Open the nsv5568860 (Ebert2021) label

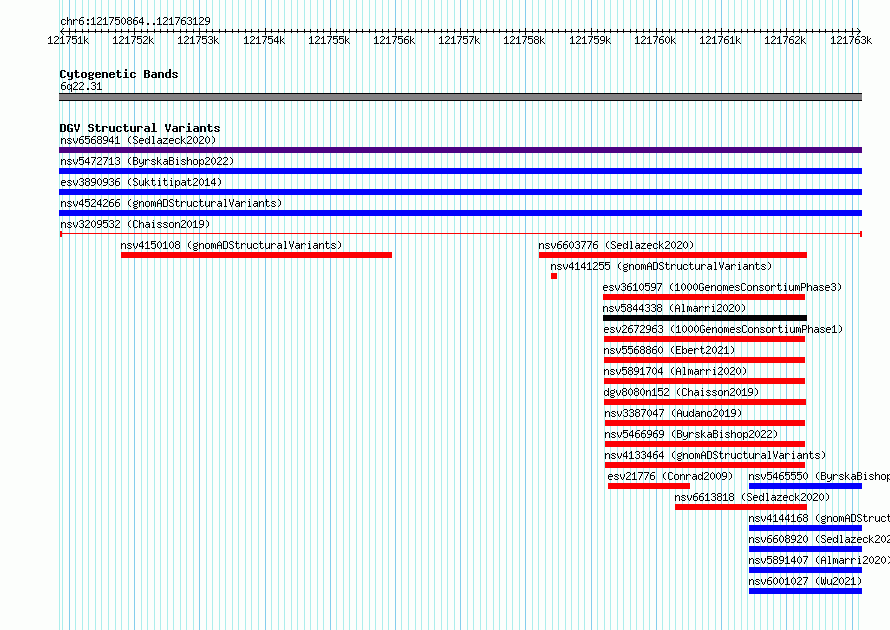point(669,350)
